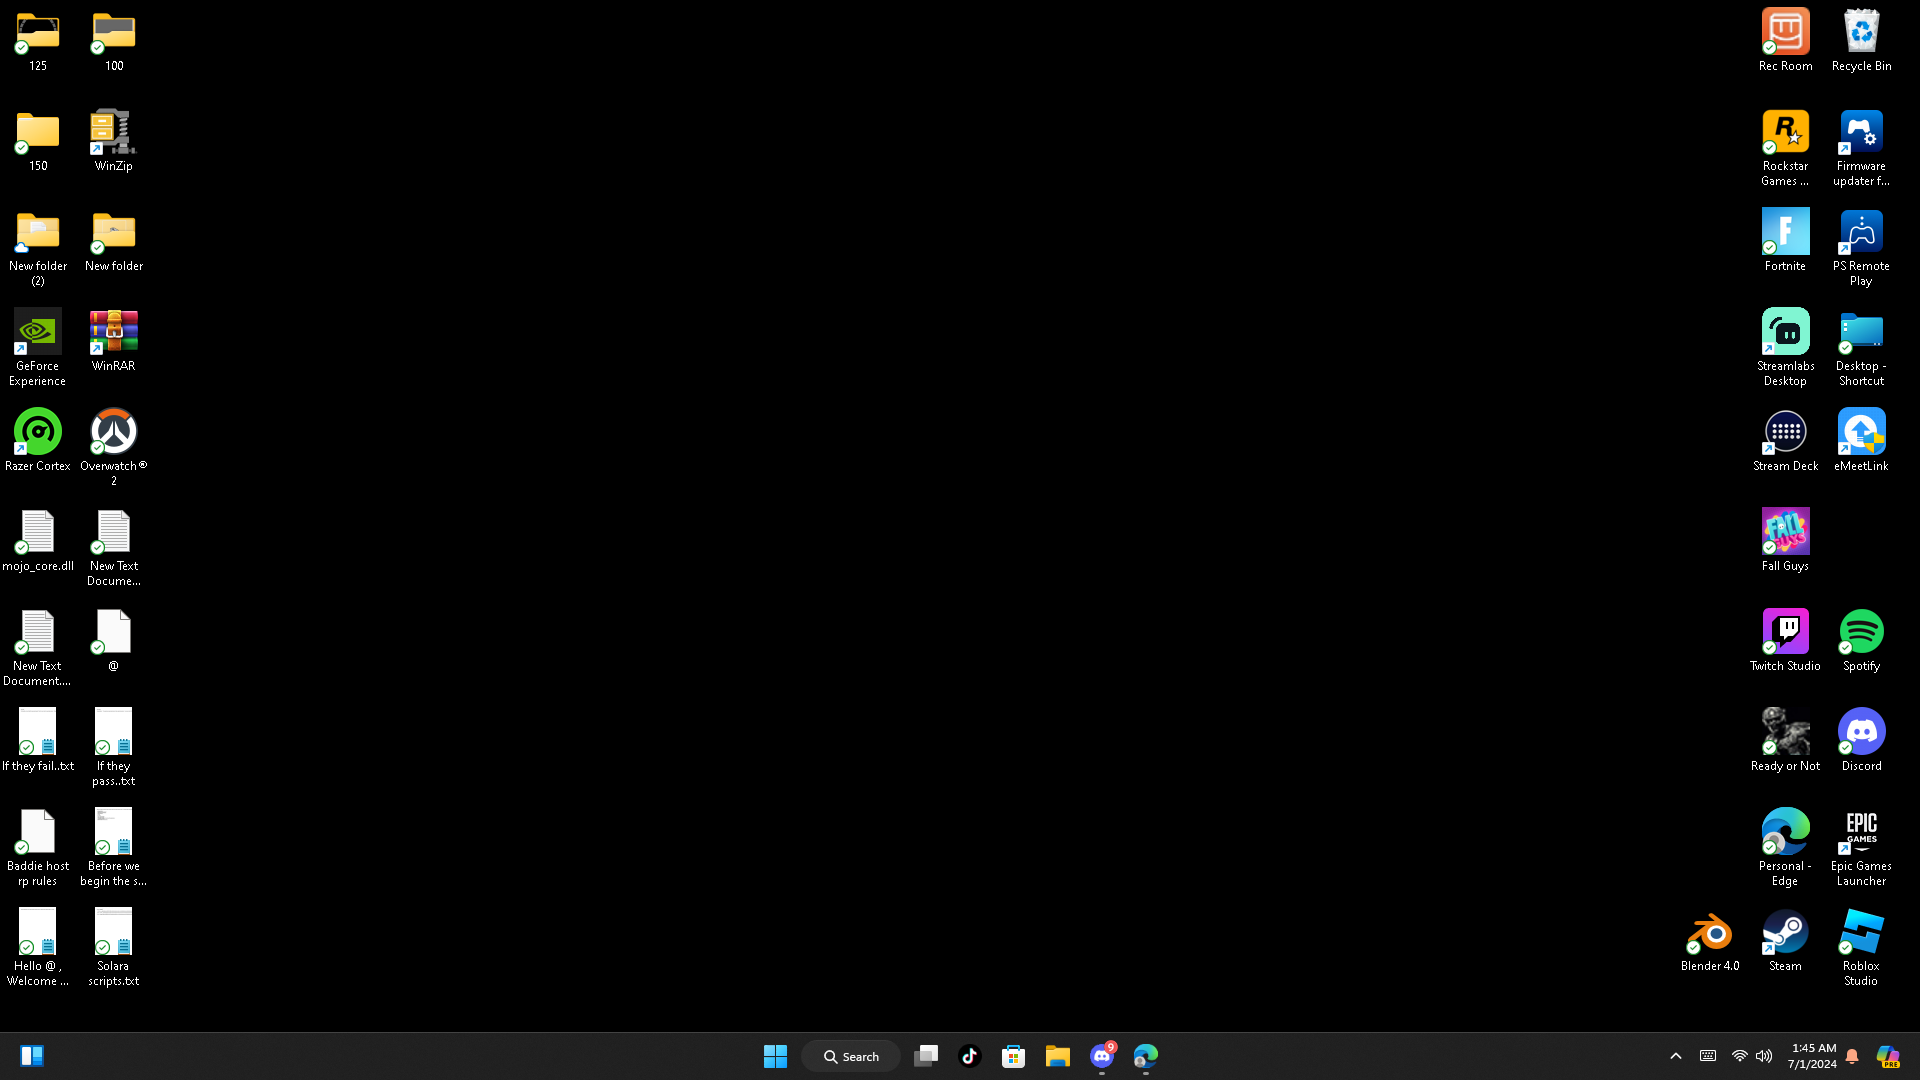Launch Rockstar Games Launcher icon
This screenshot has width=1920, height=1080.
click(1785, 147)
